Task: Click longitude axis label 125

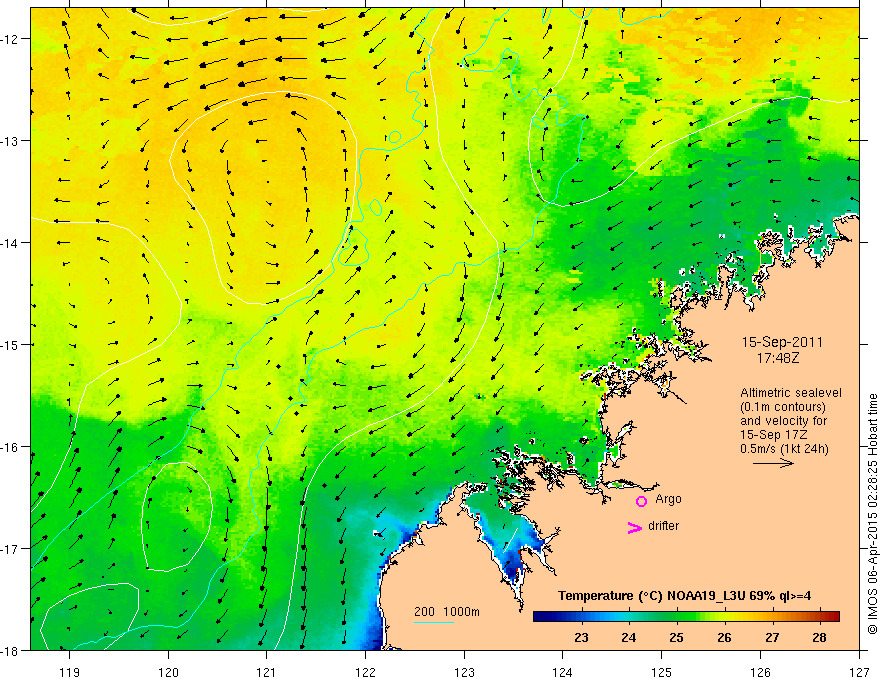Action: (662, 672)
